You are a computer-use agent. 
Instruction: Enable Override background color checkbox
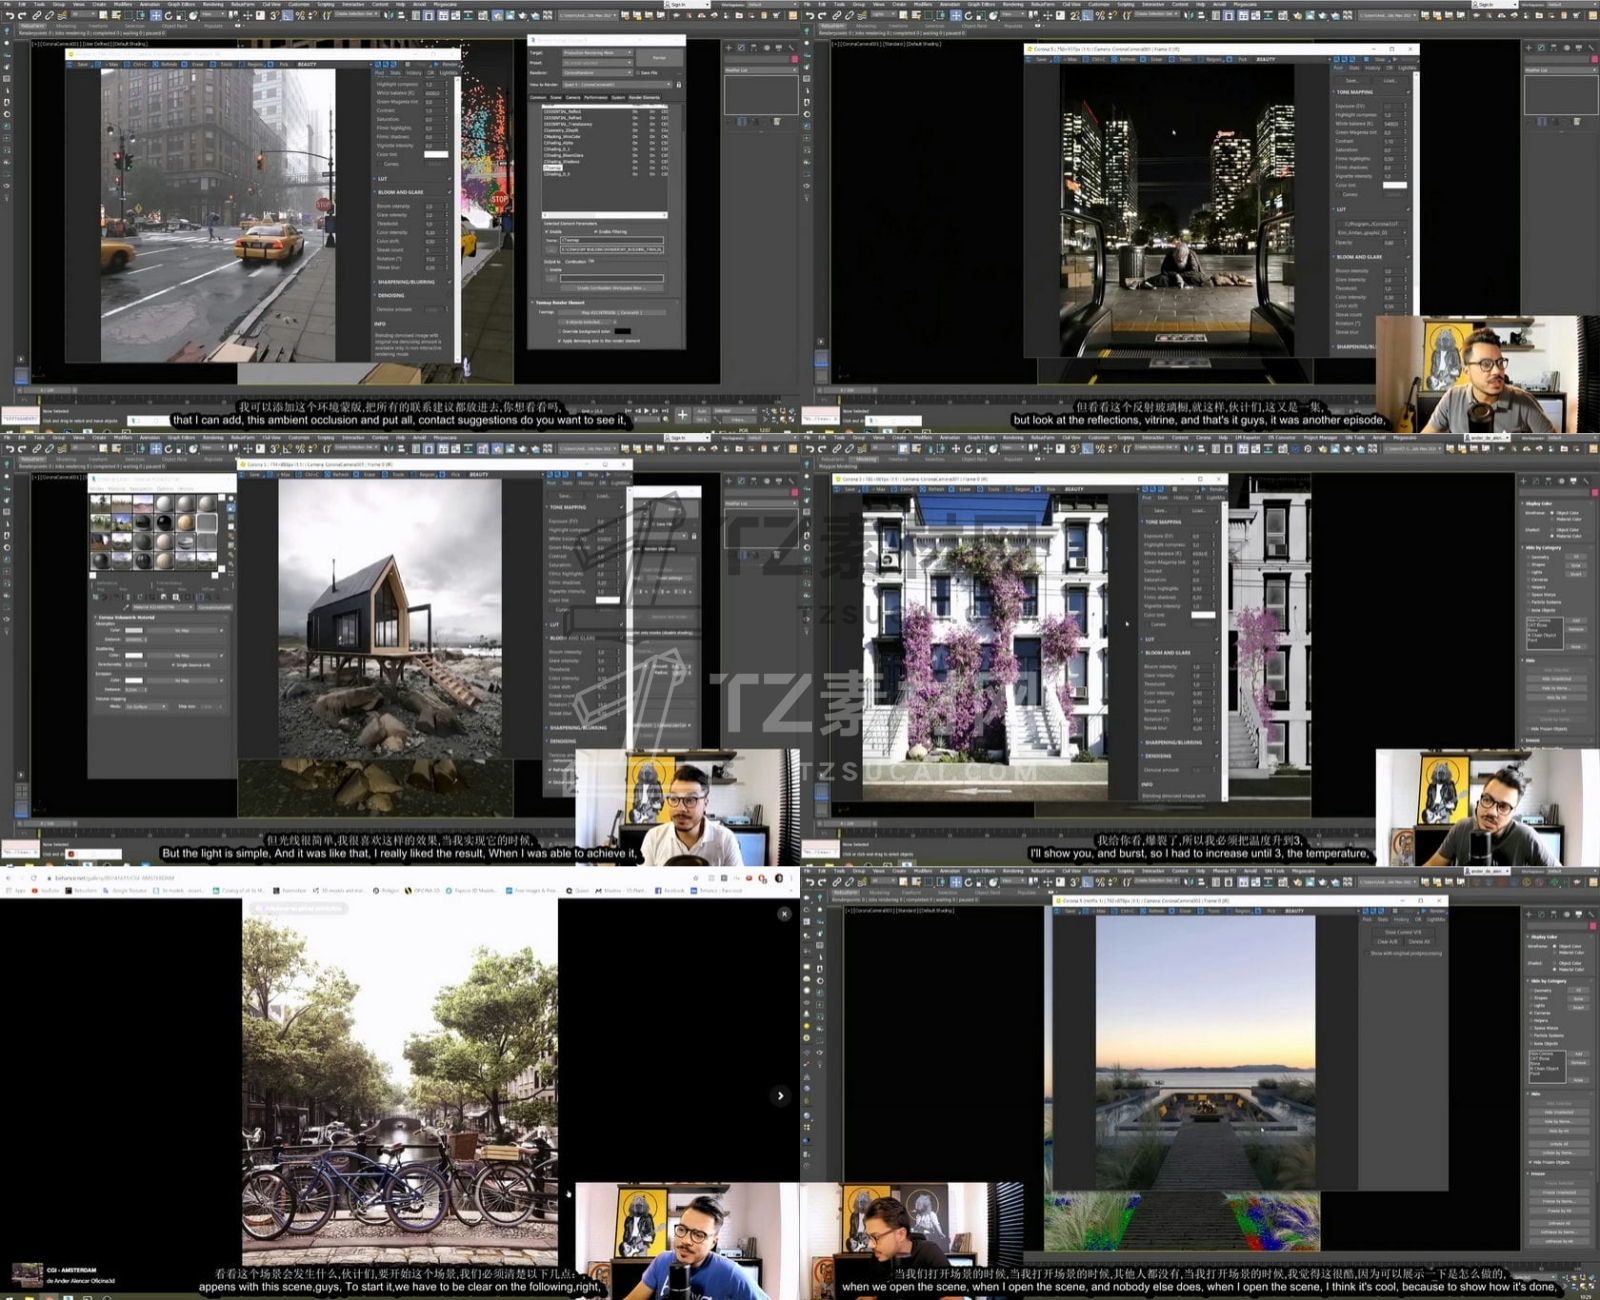559,331
